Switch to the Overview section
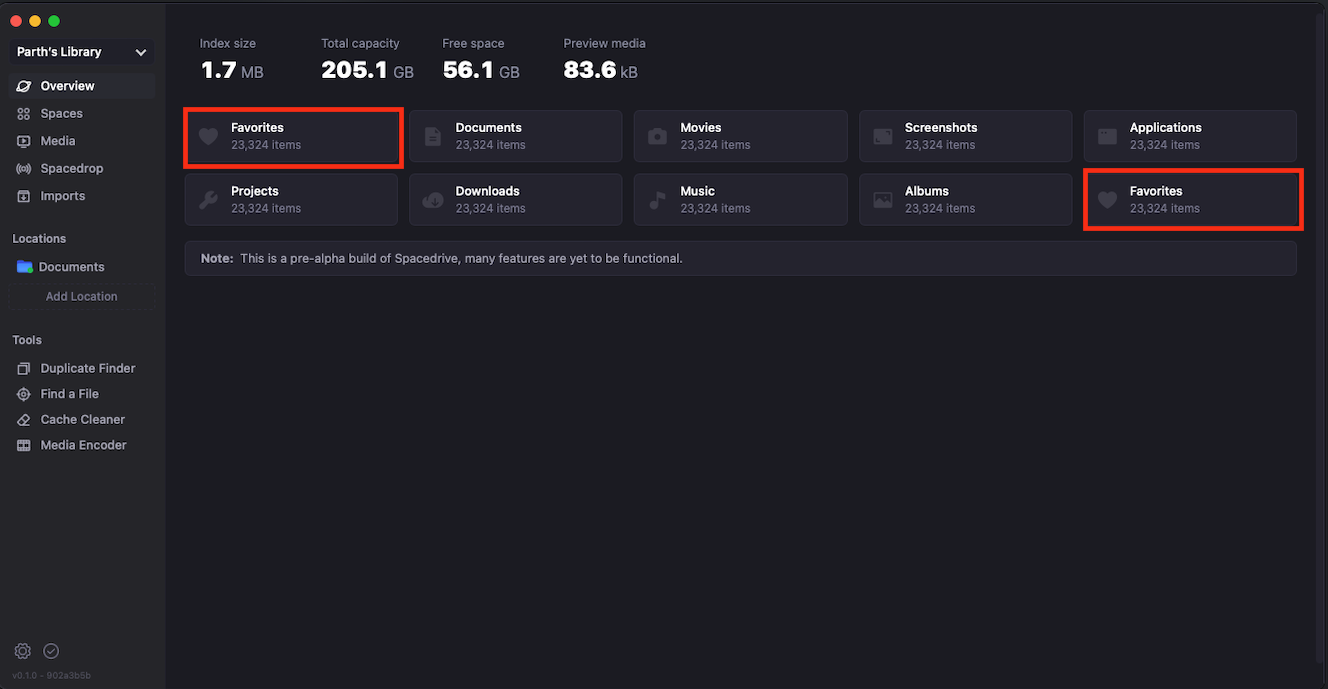 pyautogui.click(x=65, y=85)
